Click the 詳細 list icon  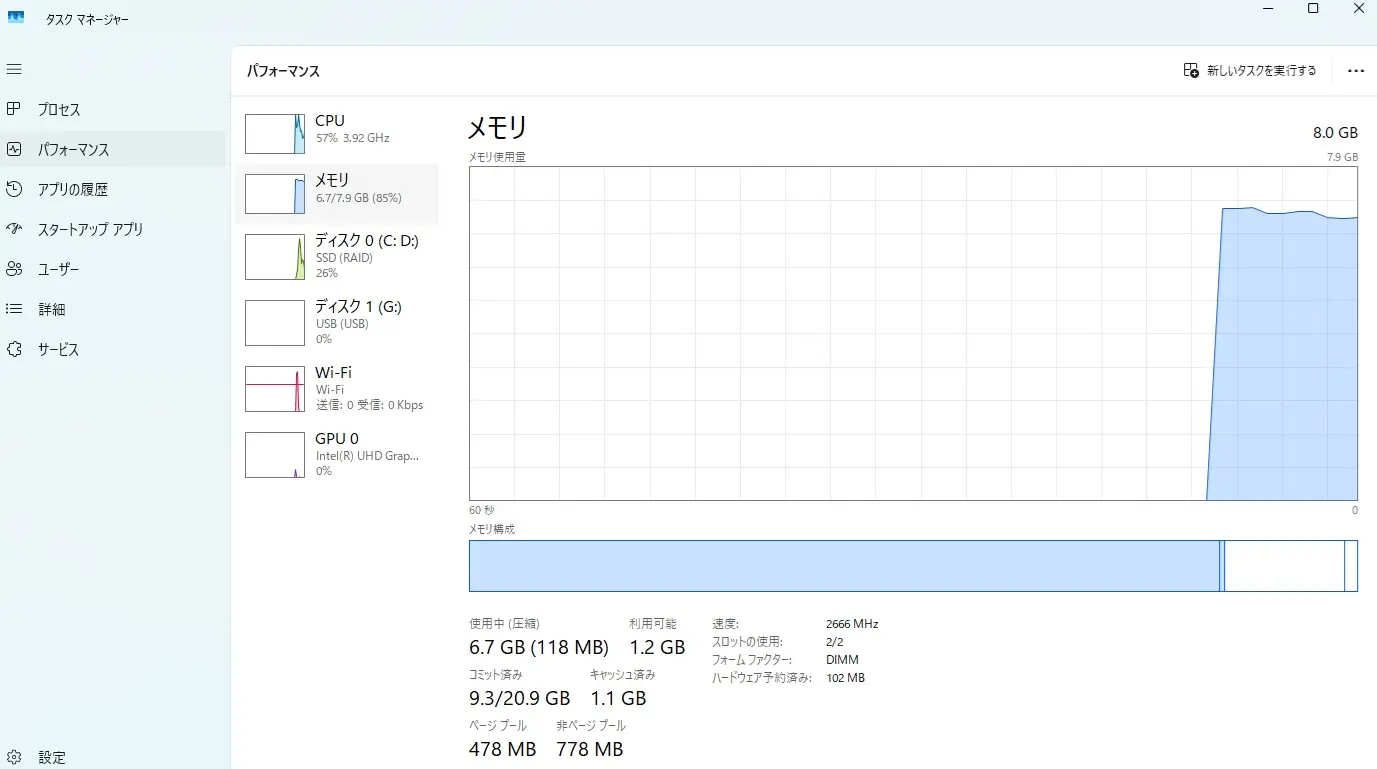(14, 309)
